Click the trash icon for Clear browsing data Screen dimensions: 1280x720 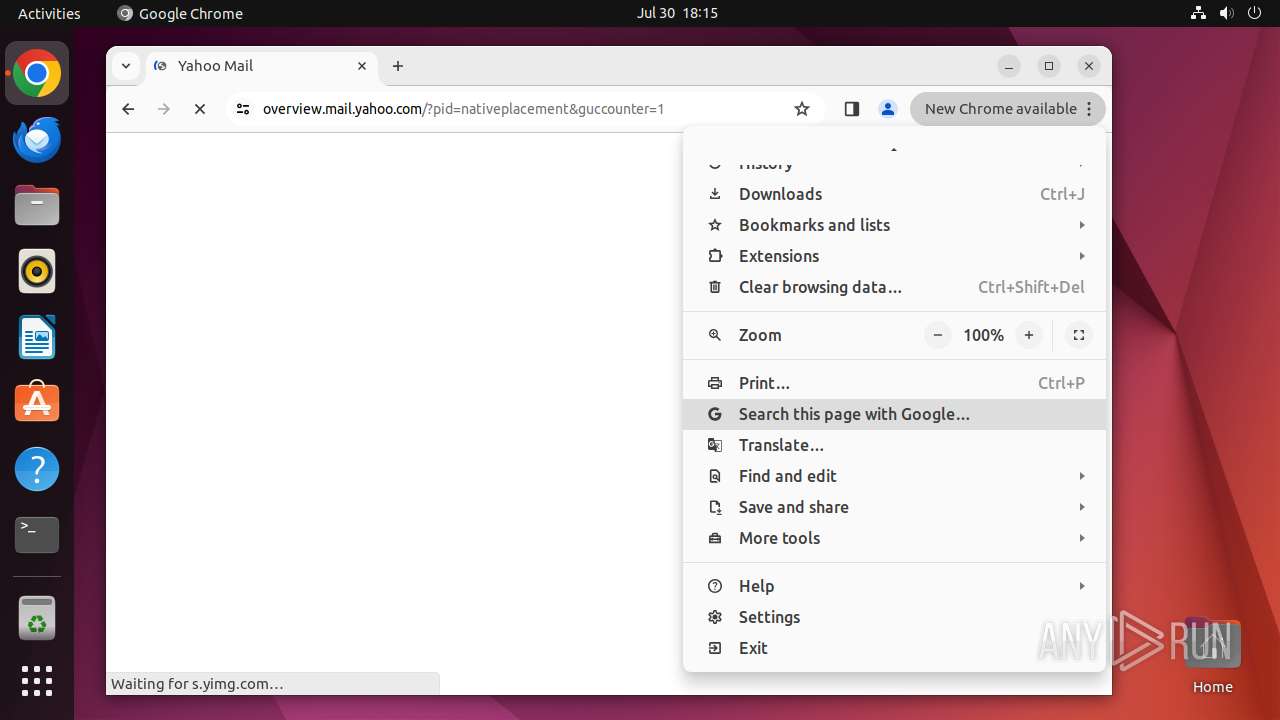point(714,287)
